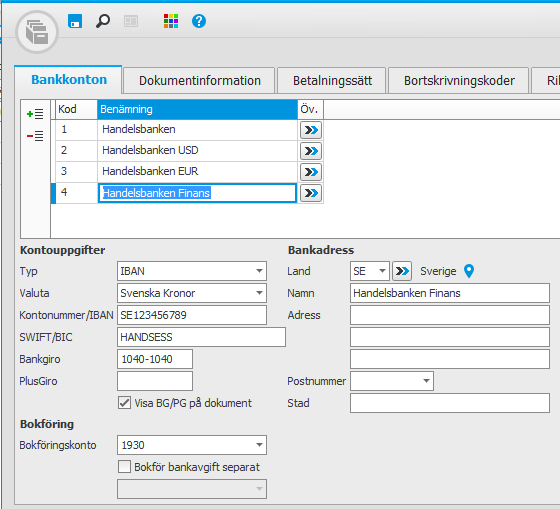560x509 pixels.
Task: Open the colorful grid icon in toolbar
Action: pyautogui.click(x=171, y=21)
